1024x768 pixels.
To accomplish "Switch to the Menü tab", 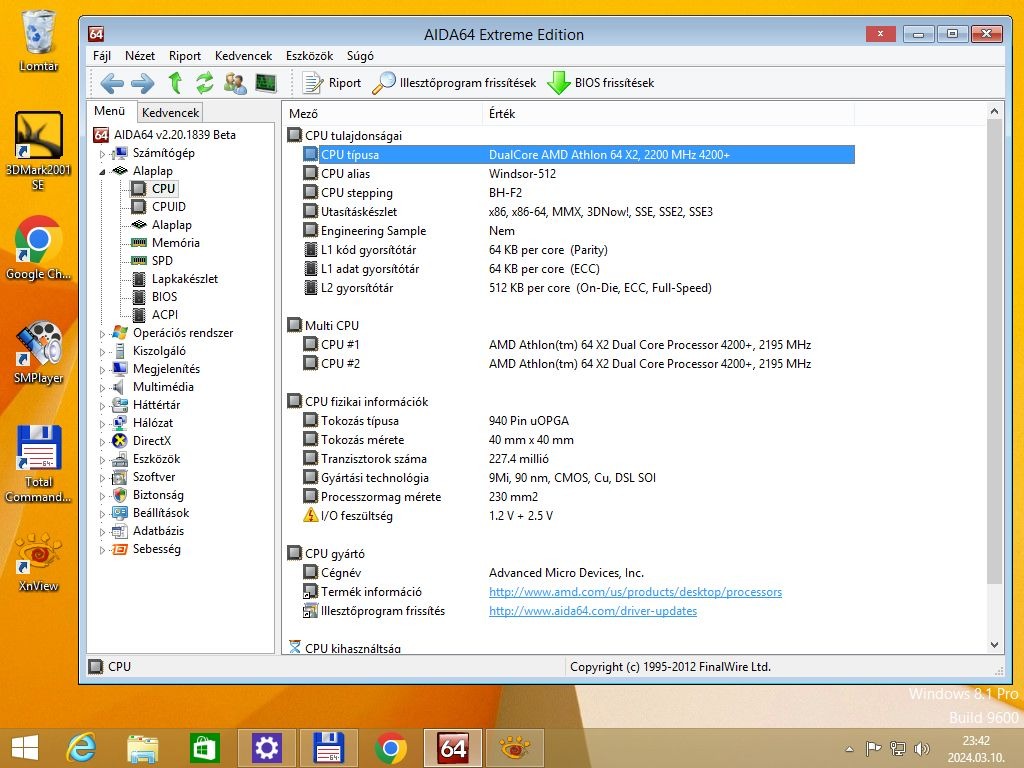I will [x=109, y=110].
